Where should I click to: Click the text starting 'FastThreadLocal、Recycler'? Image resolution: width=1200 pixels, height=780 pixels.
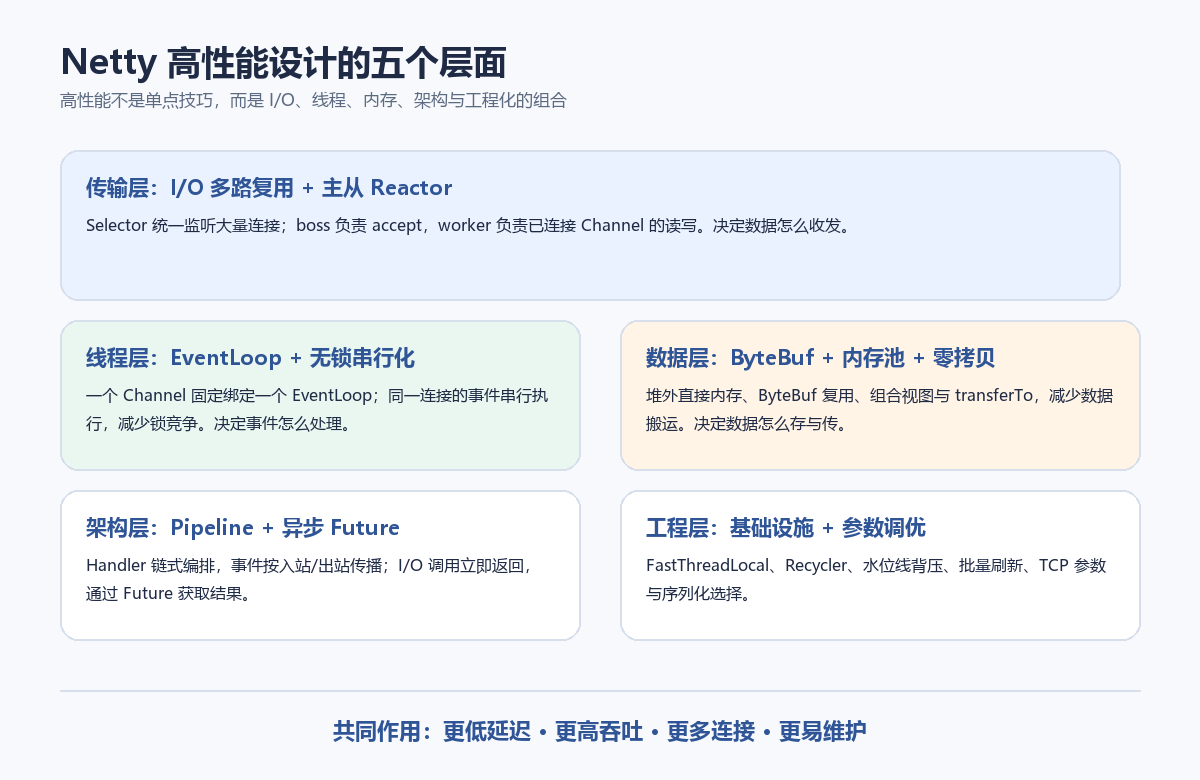[x=876, y=565]
